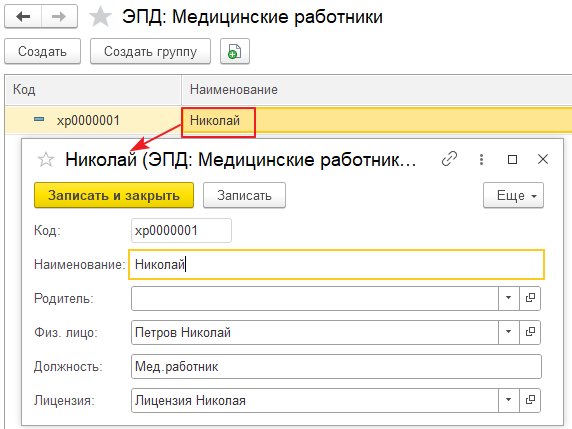The image size is (572, 429).
Task: Click Записать и закрыть
Action: pos(114,196)
